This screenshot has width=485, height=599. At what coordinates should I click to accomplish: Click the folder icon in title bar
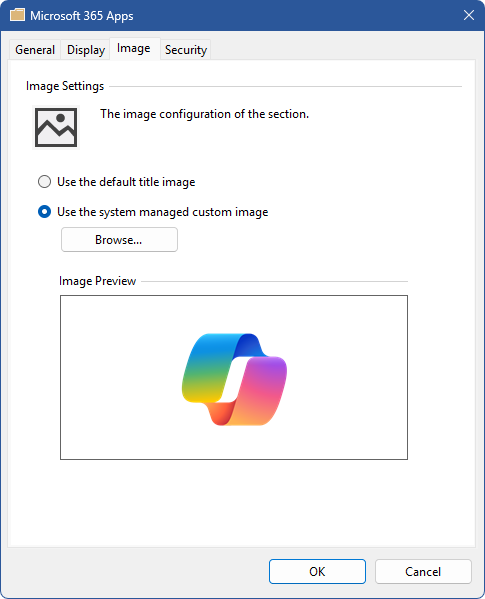(17, 15)
